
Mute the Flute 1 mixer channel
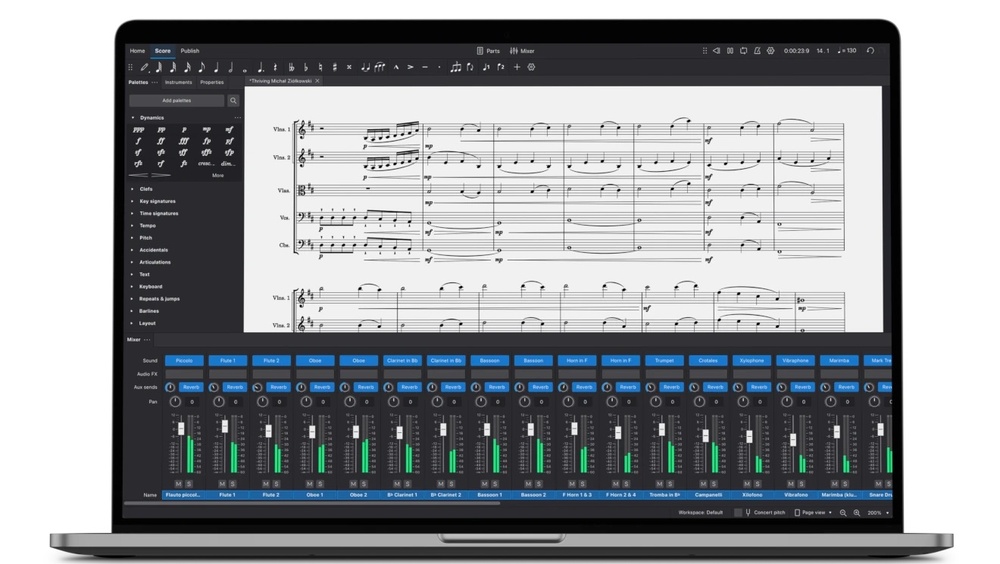[223, 484]
